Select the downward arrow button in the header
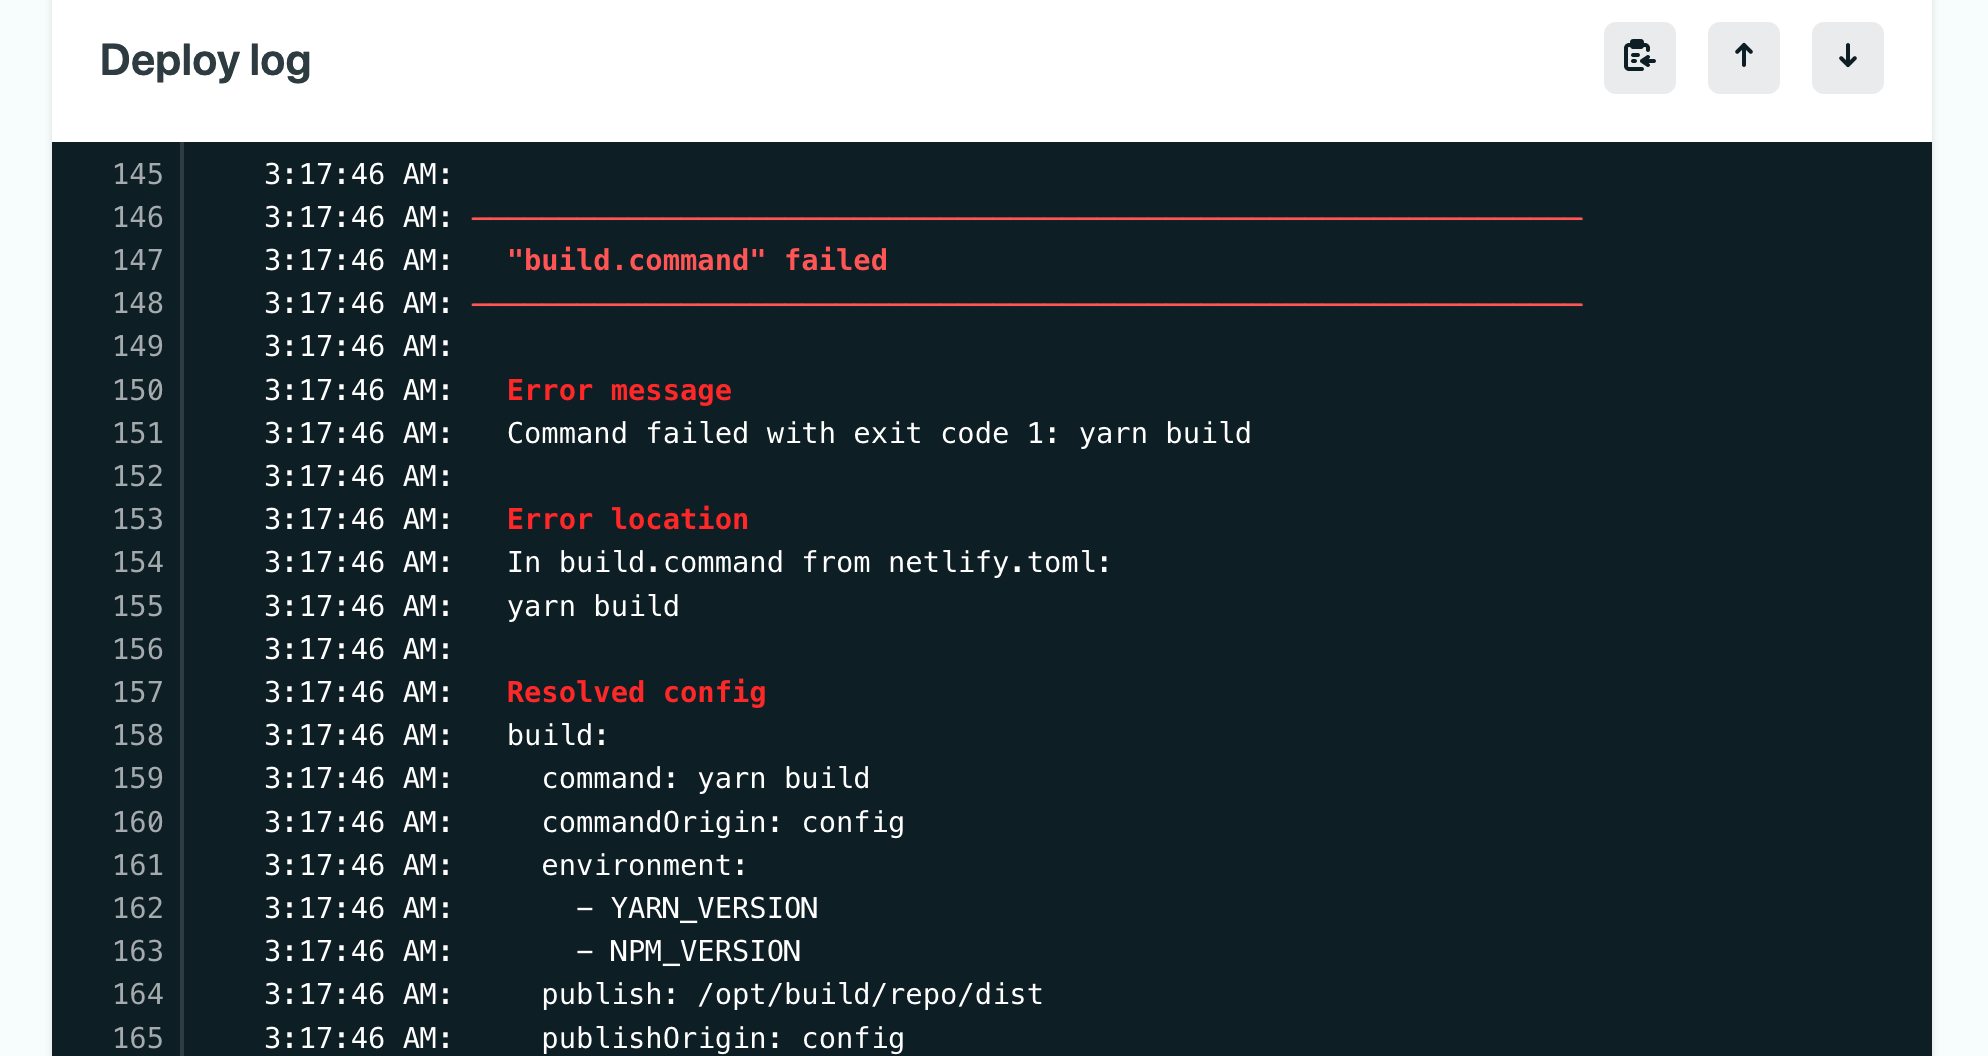The height and width of the screenshot is (1056, 1988). [1847, 58]
